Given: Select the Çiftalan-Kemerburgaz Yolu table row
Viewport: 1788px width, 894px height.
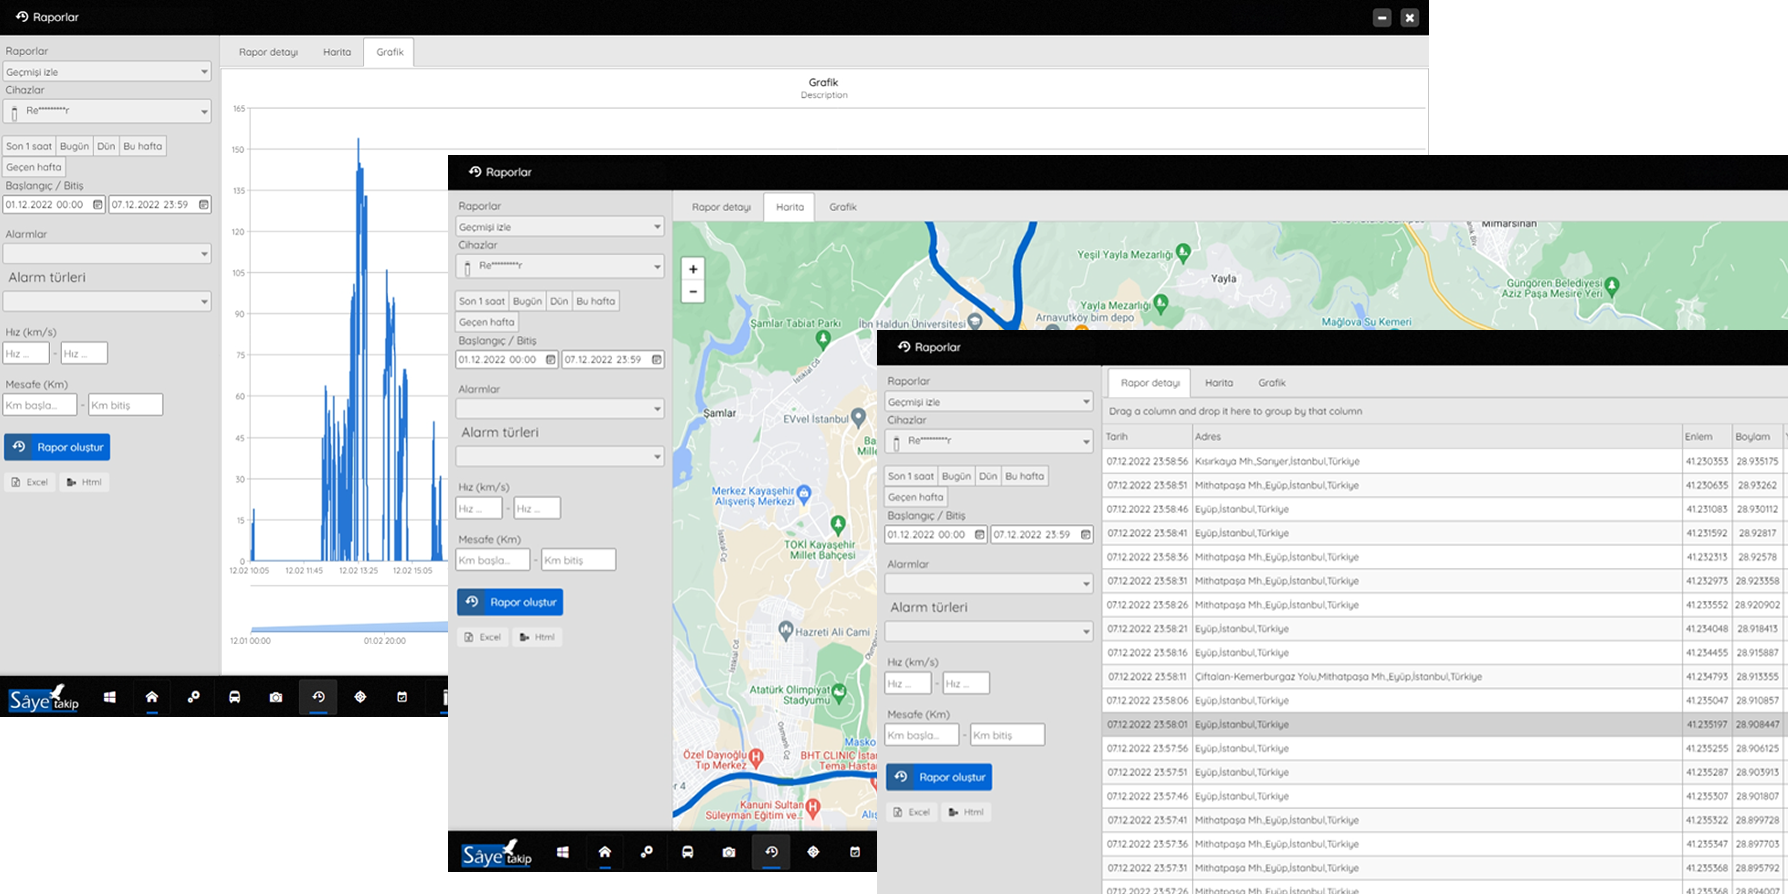Looking at the screenshot, I should [1338, 677].
